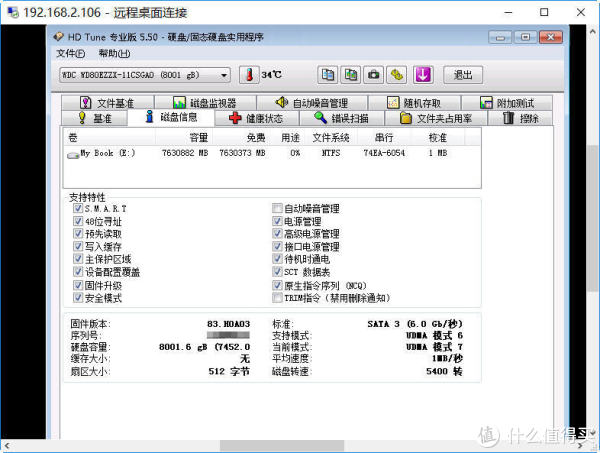Click the NTFS file system cell

point(331,153)
